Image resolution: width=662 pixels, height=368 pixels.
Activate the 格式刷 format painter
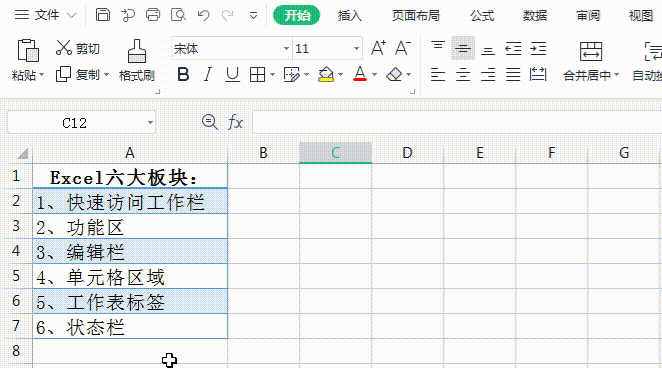(x=137, y=60)
